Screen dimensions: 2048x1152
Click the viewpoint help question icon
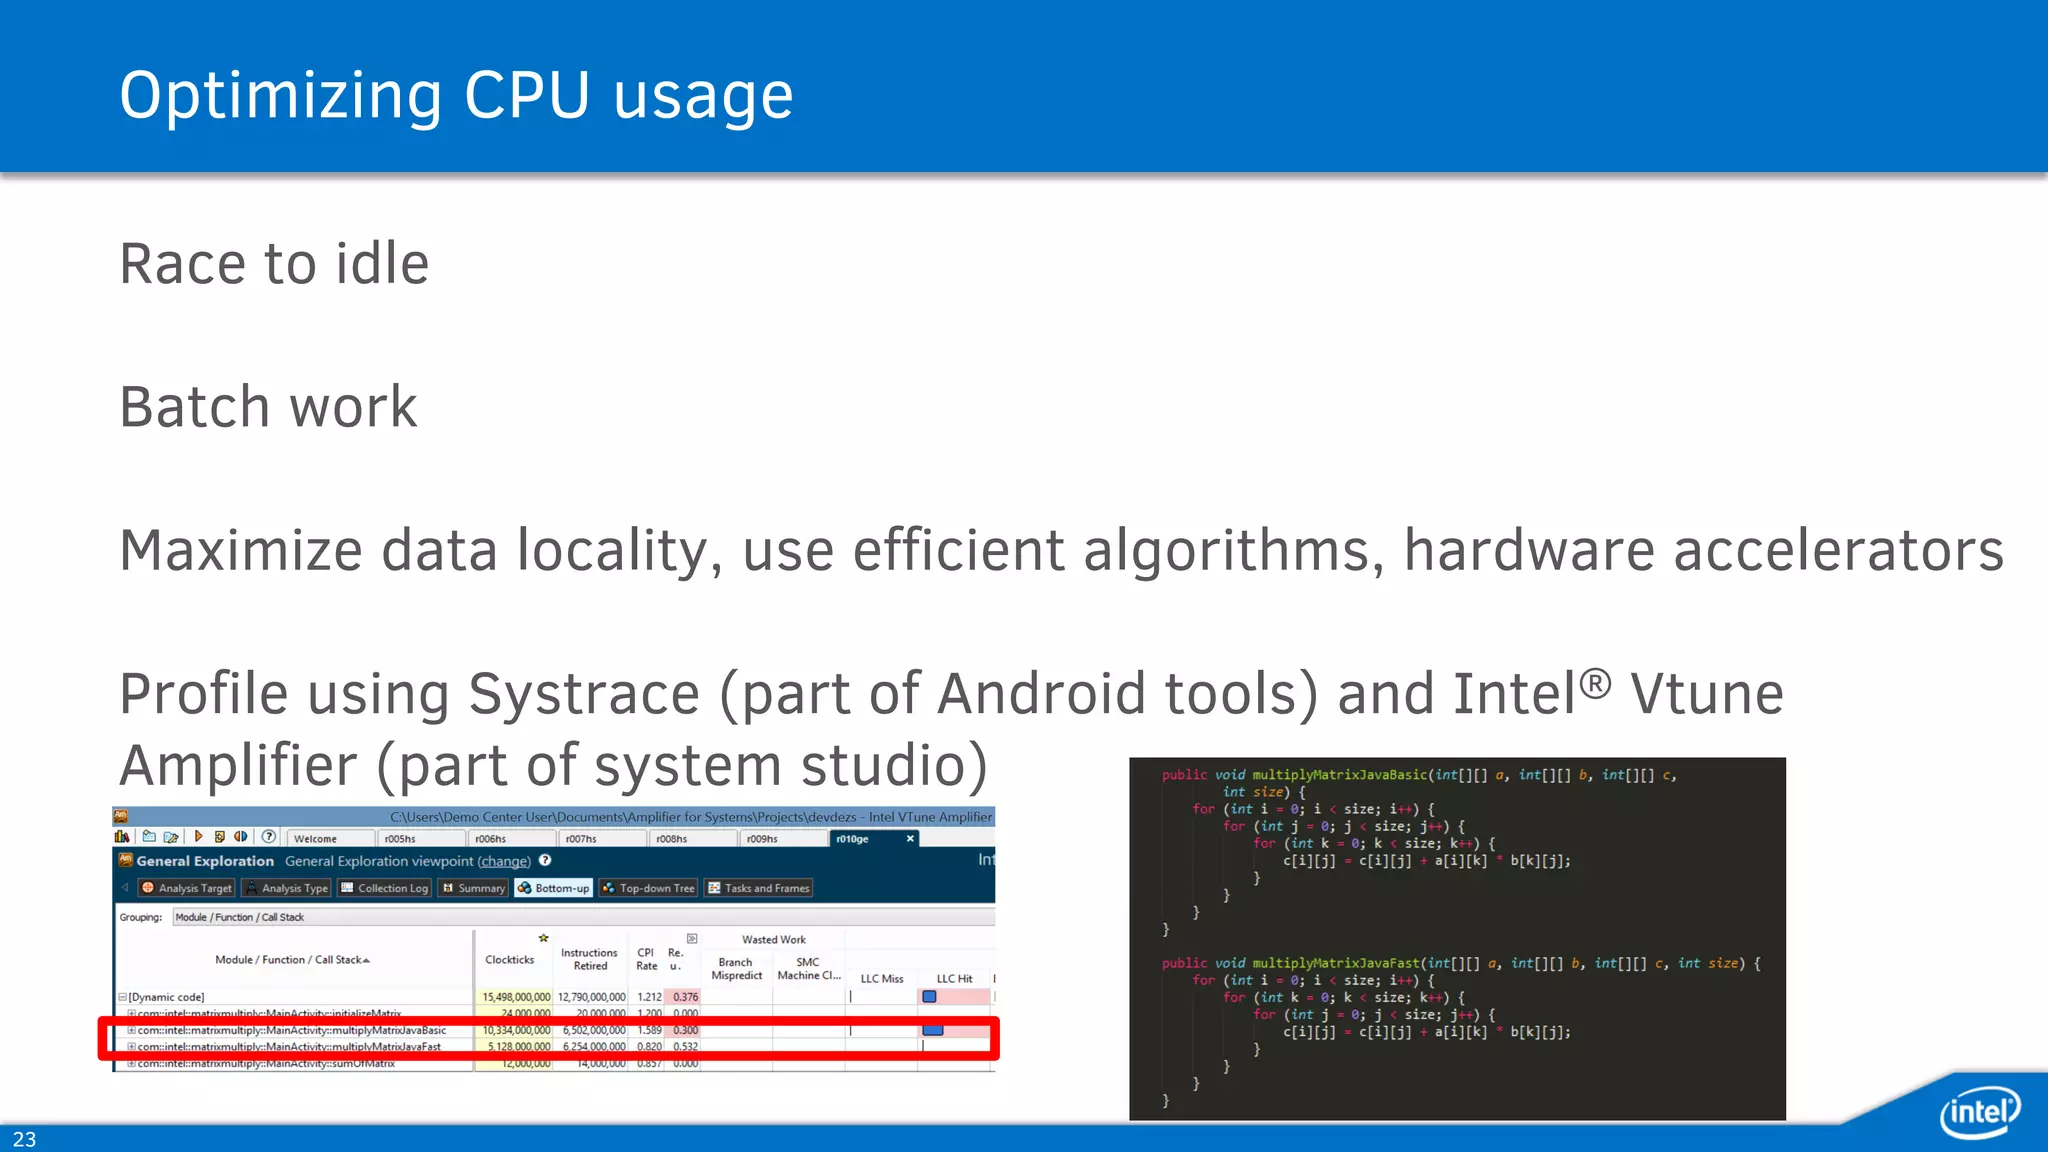tap(545, 860)
